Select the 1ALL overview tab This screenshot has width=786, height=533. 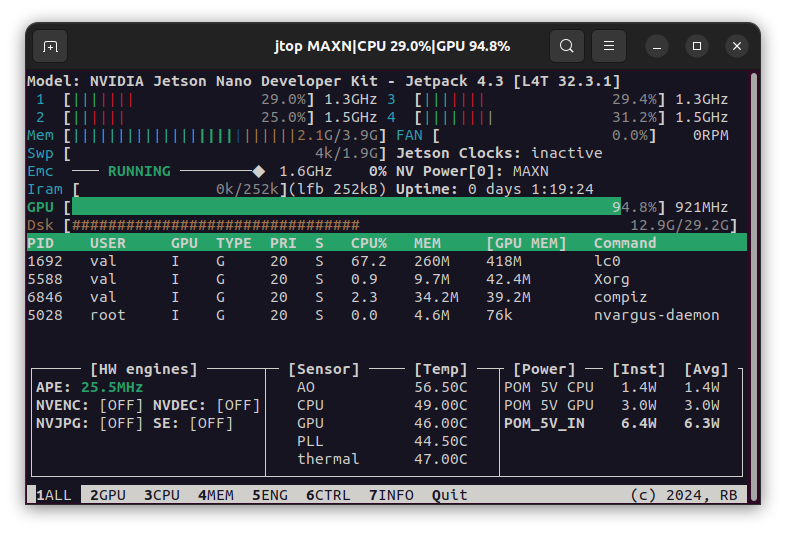point(53,495)
